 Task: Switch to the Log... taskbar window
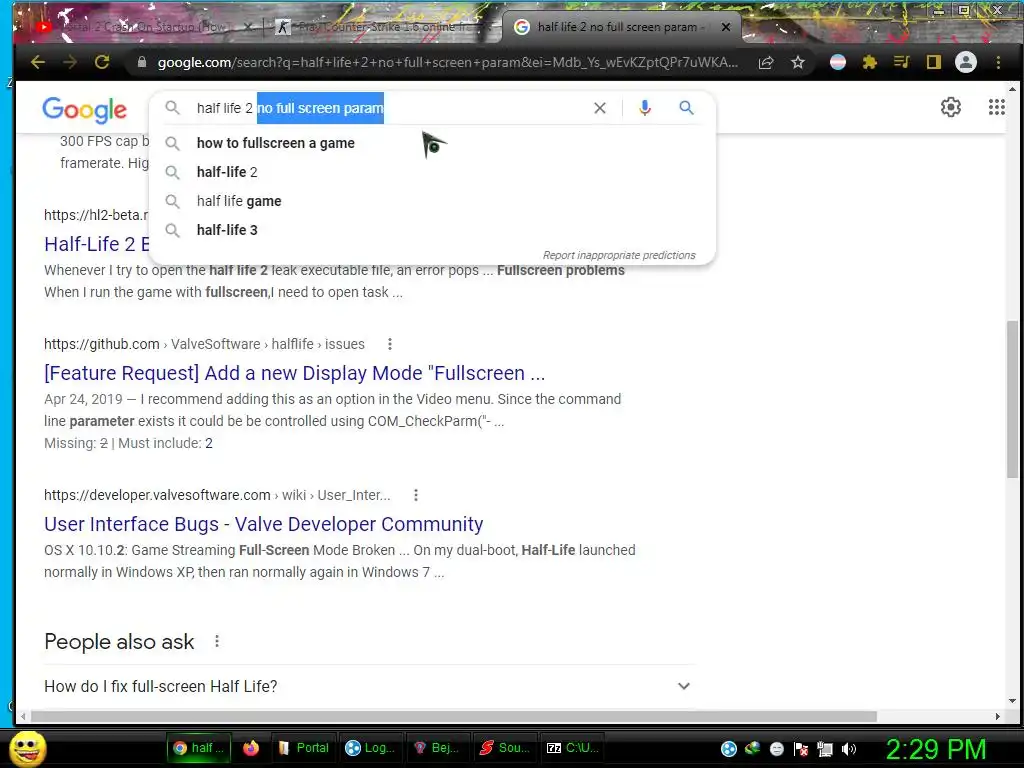coord(370,748)
